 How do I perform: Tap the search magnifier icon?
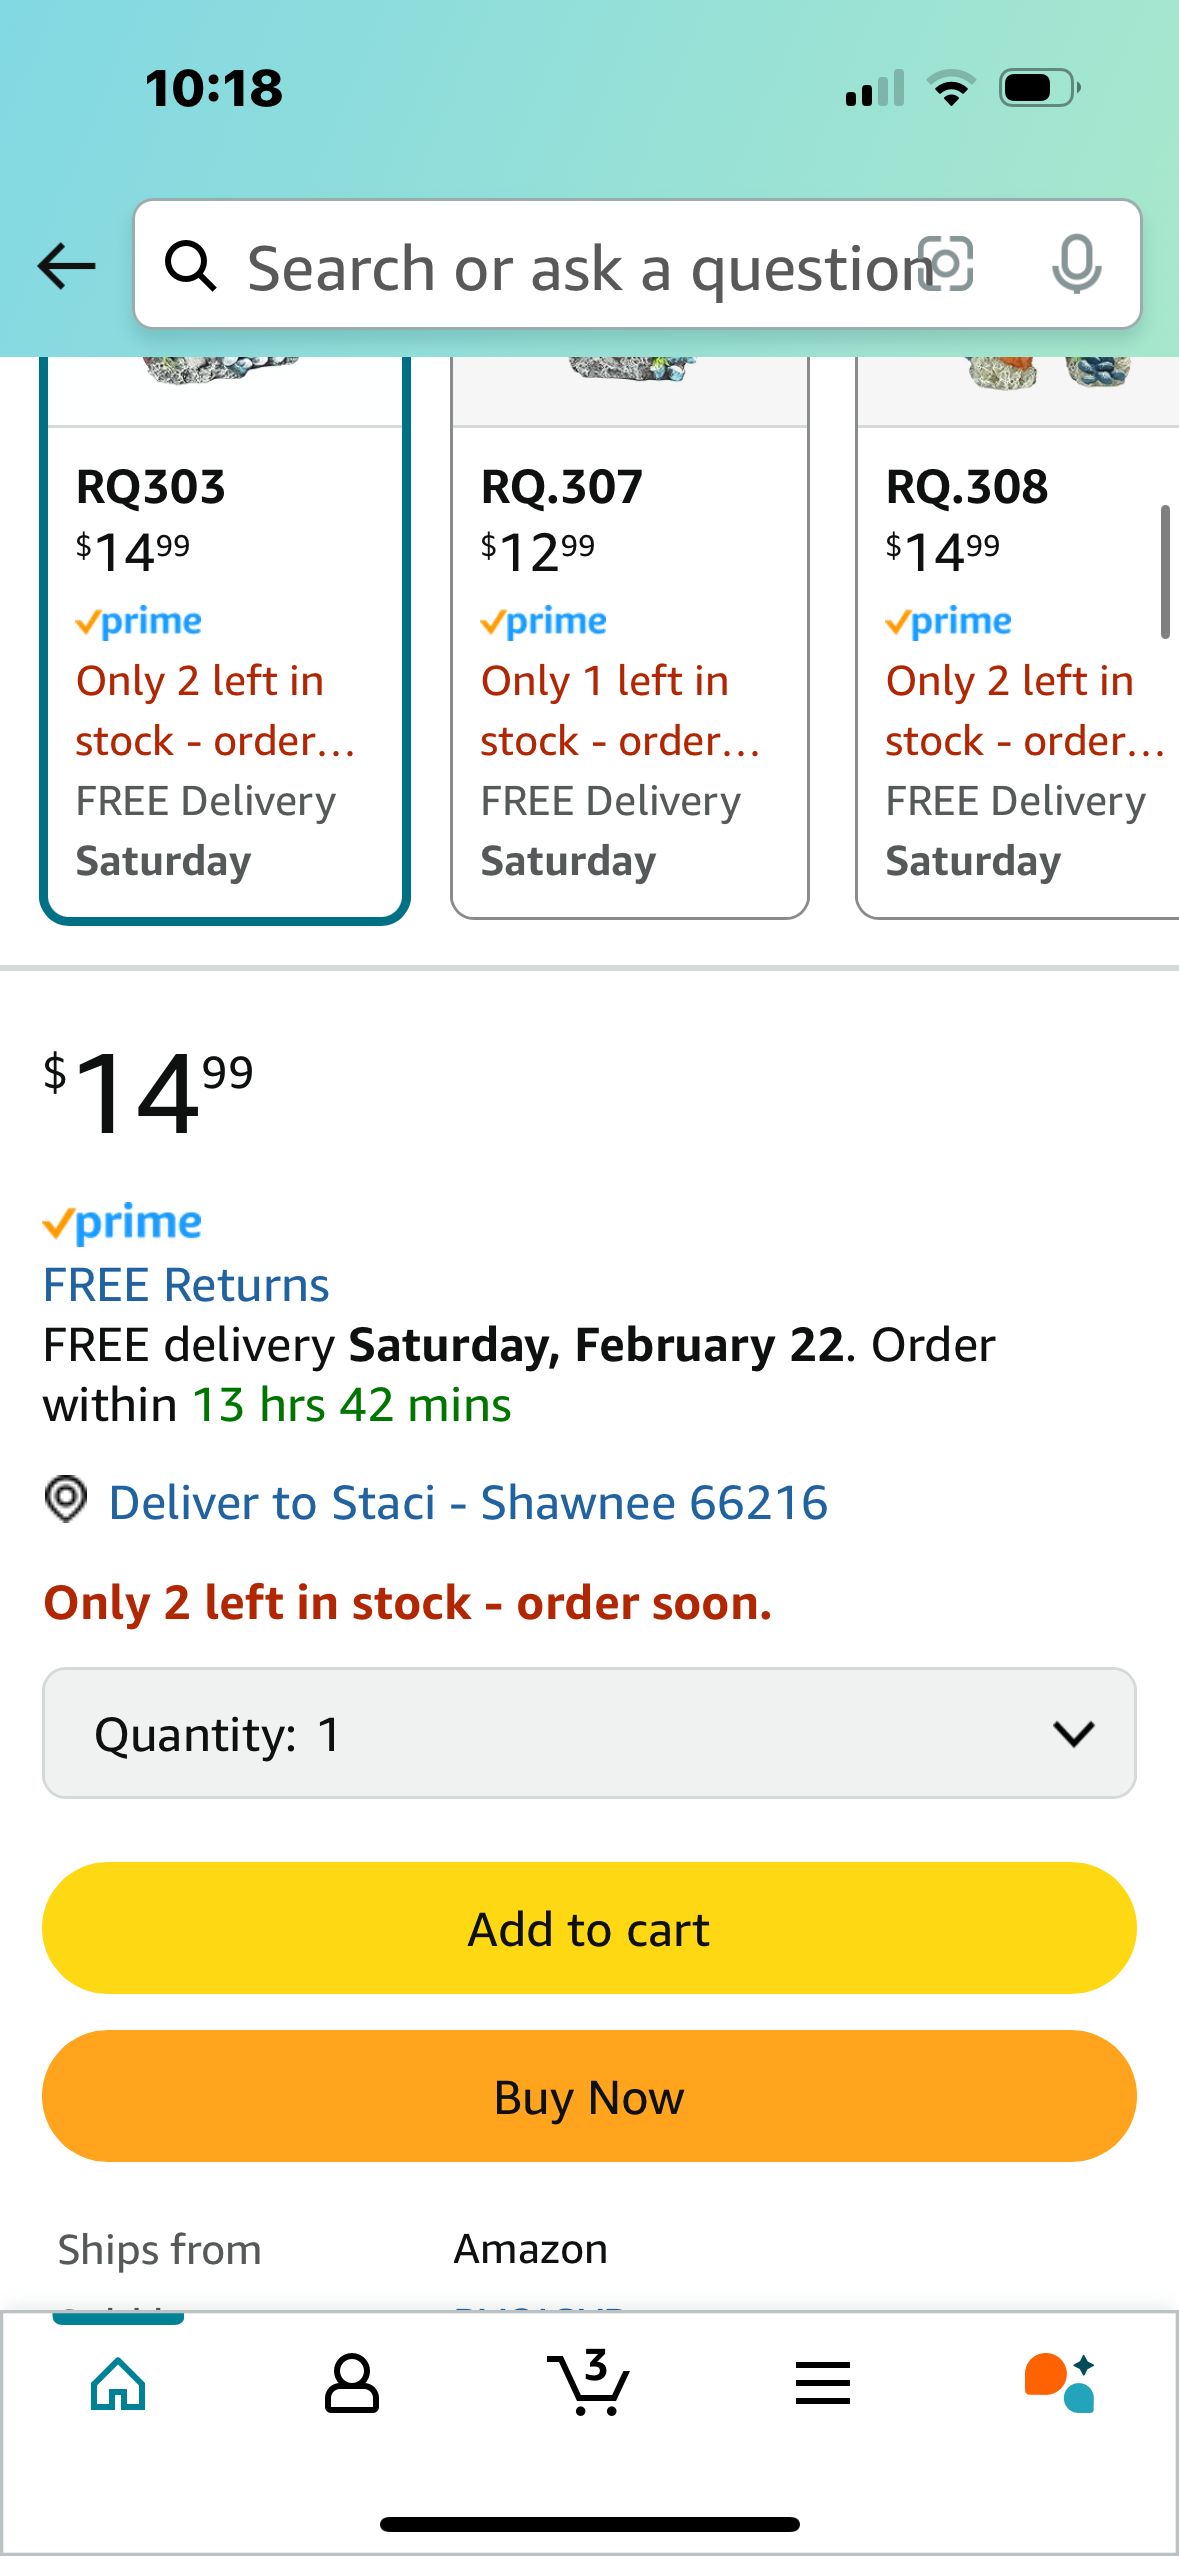pos(190,266)
